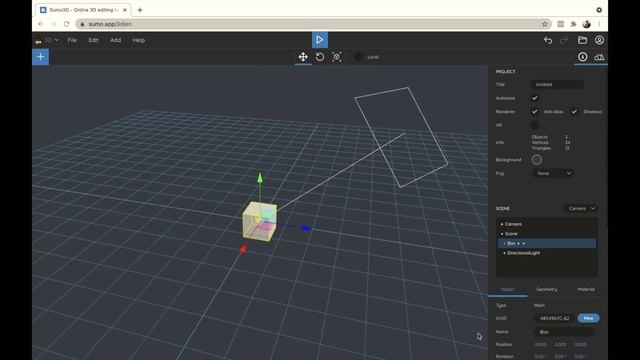Toggle the Autosave checkbox
Viewport: 640px width, 360px height.
pyautogui.click(x=534, y=98)
